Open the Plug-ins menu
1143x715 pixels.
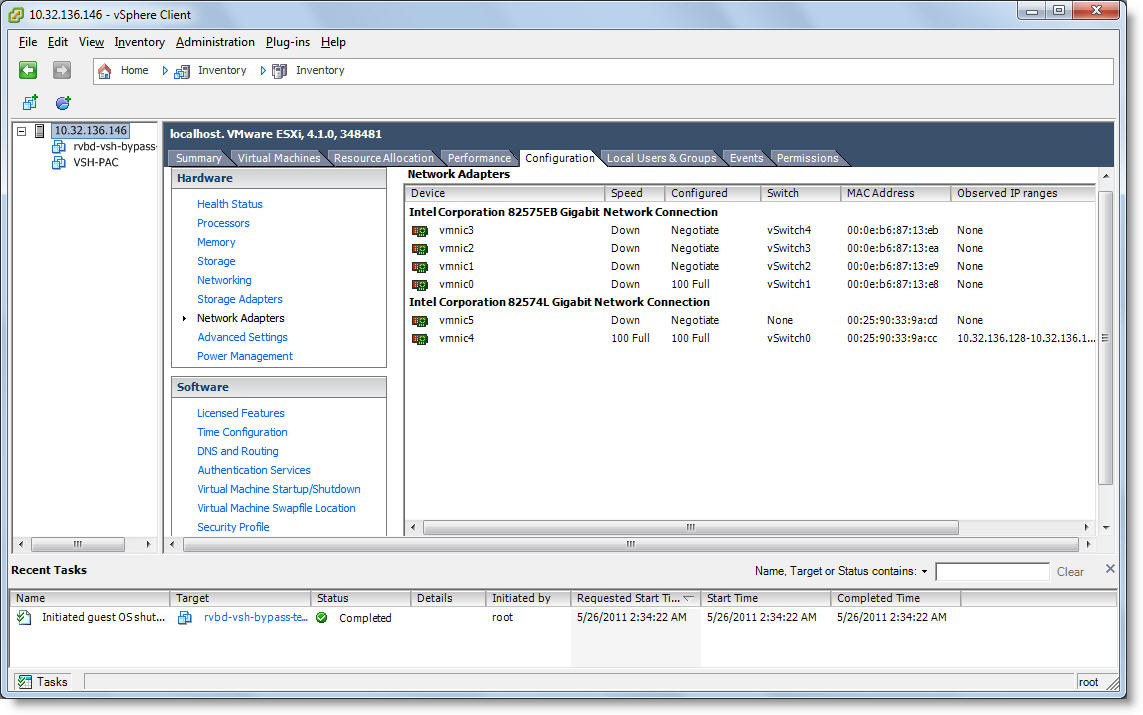[287, 42]
